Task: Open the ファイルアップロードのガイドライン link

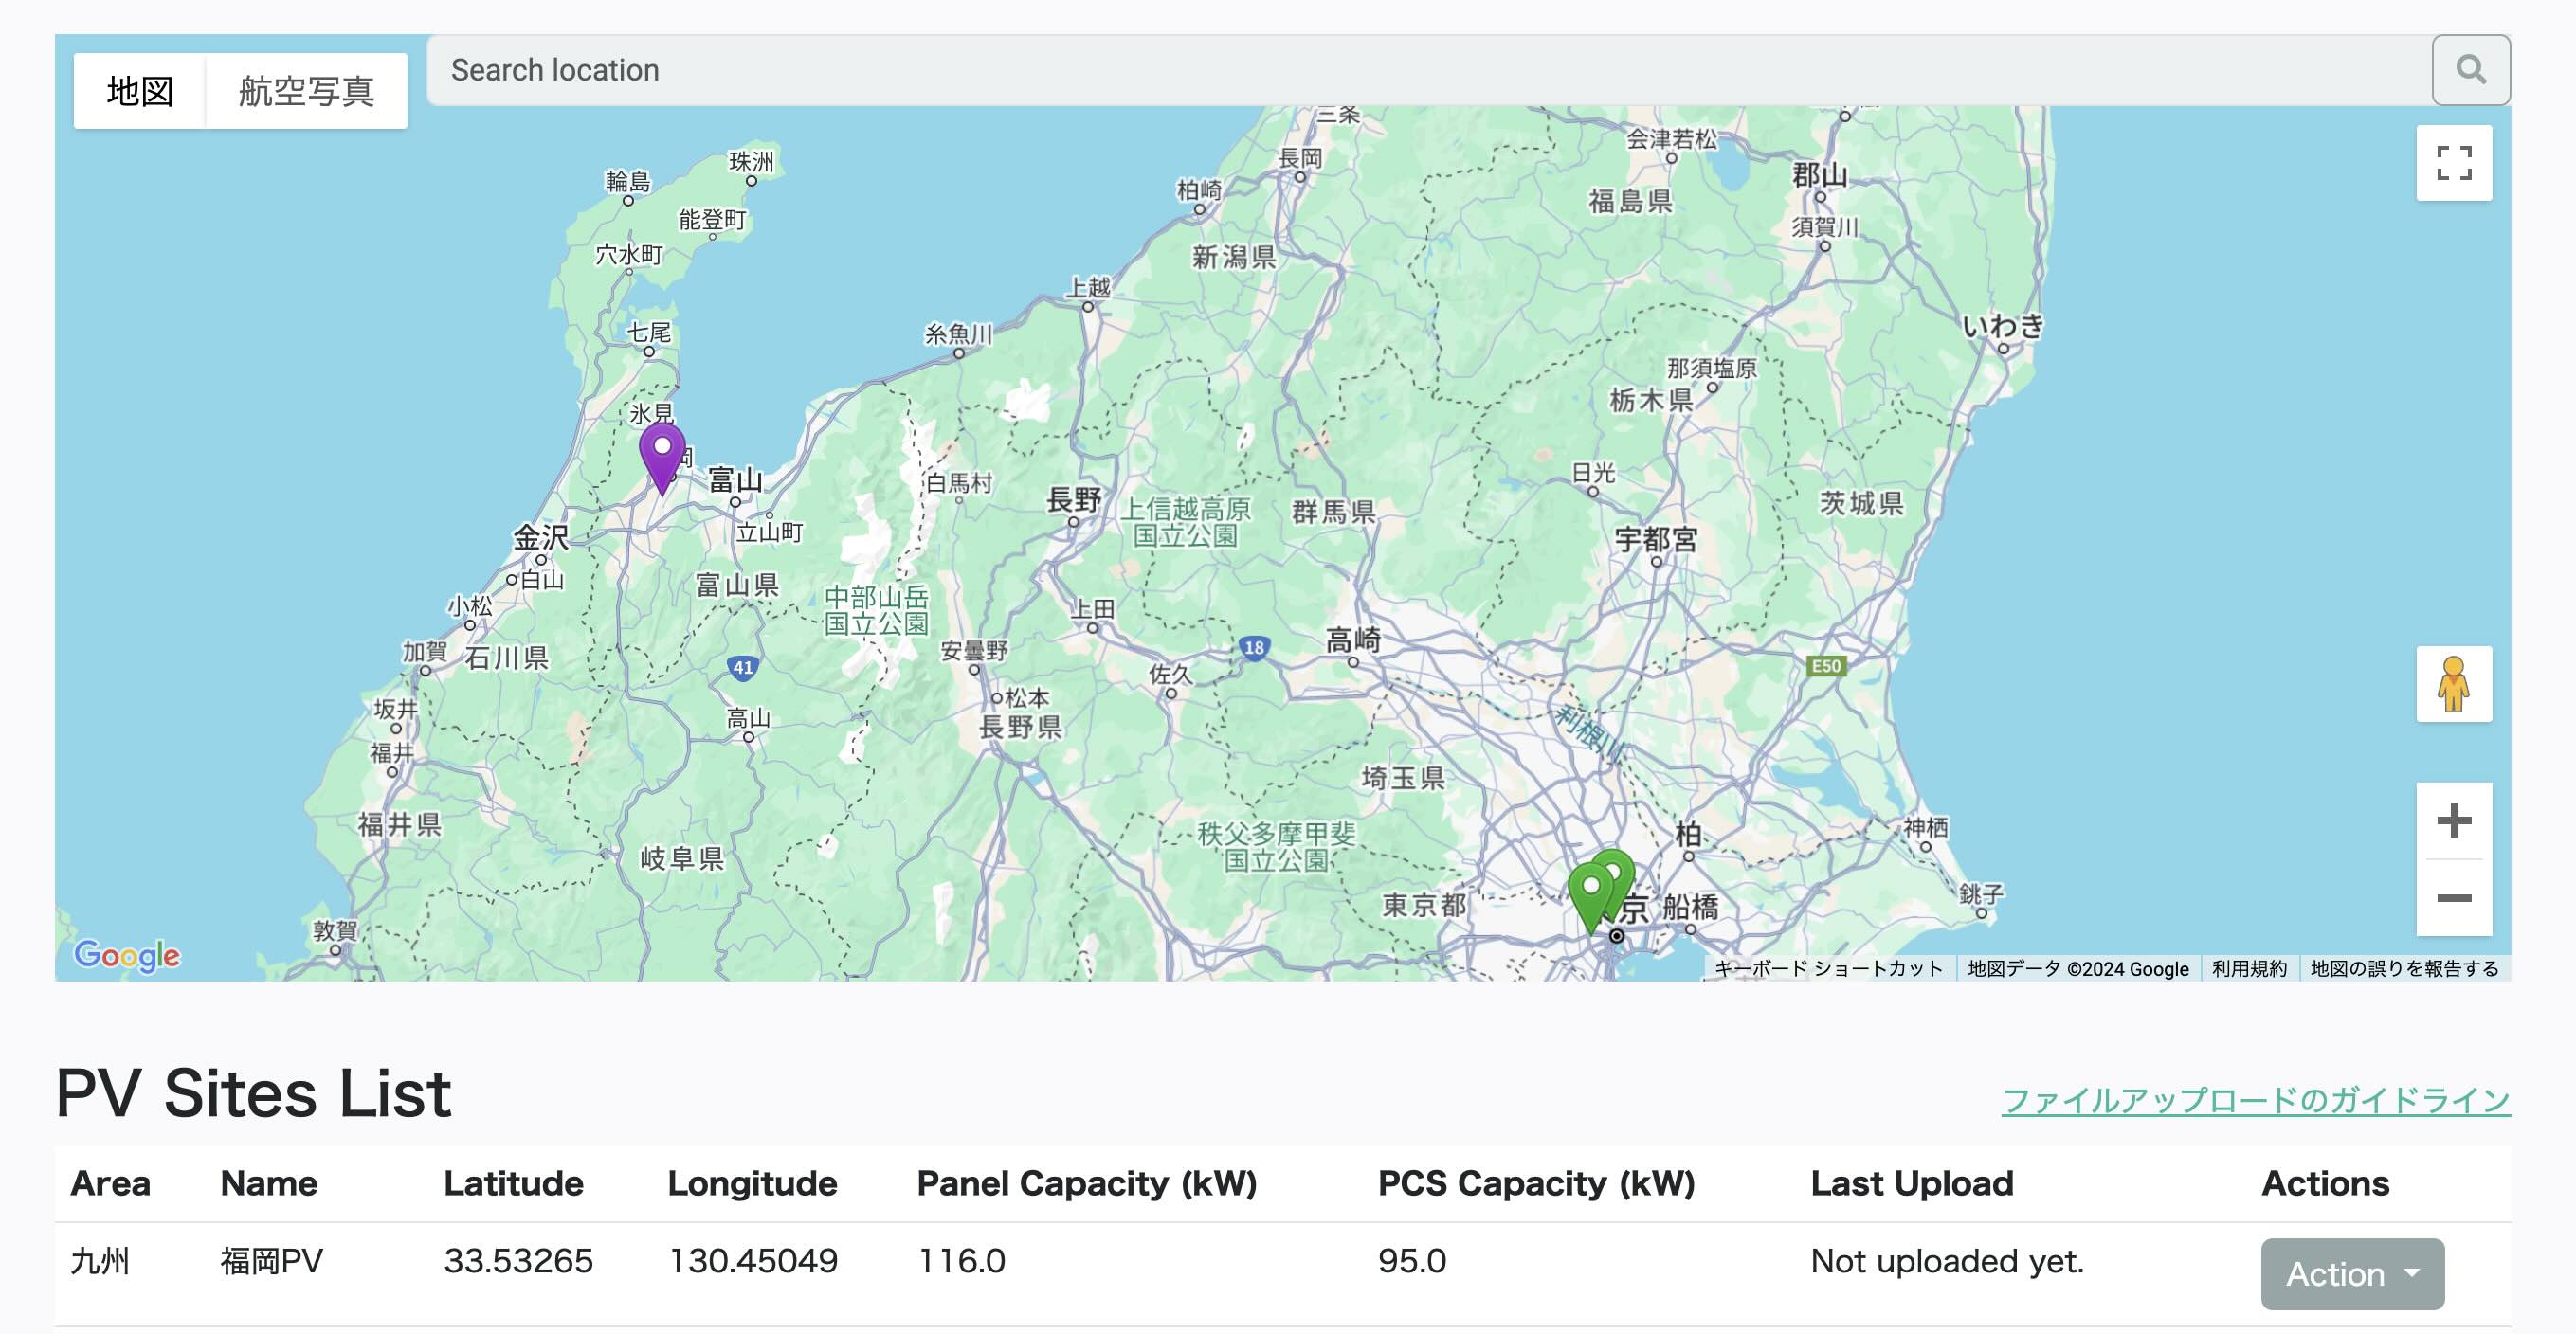Action: click(x=2255, y=1100)
